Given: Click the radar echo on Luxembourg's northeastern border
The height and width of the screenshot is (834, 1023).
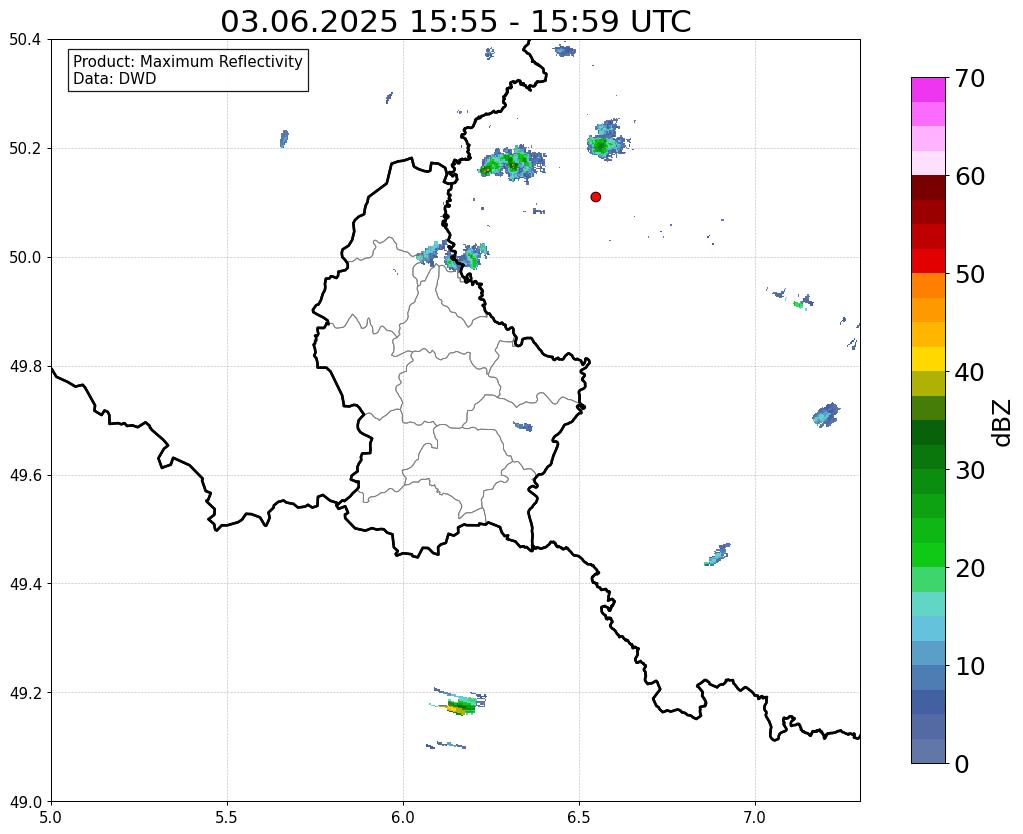Looking at the screenshot, I should (x=453, y=257).
